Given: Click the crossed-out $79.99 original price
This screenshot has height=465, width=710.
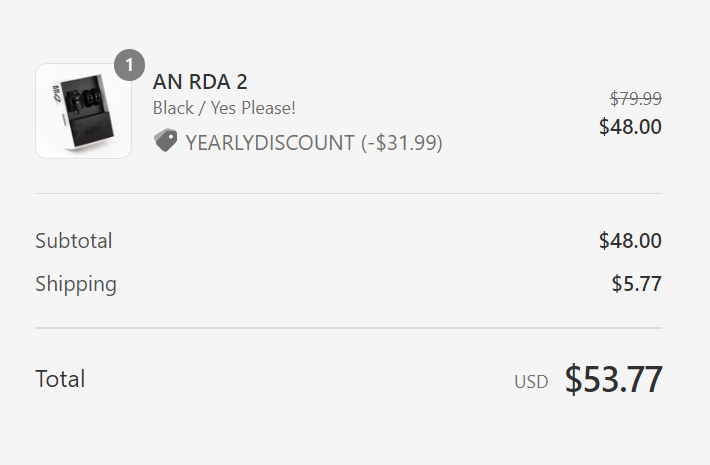Looking at the screenshot, I should 636,98.
